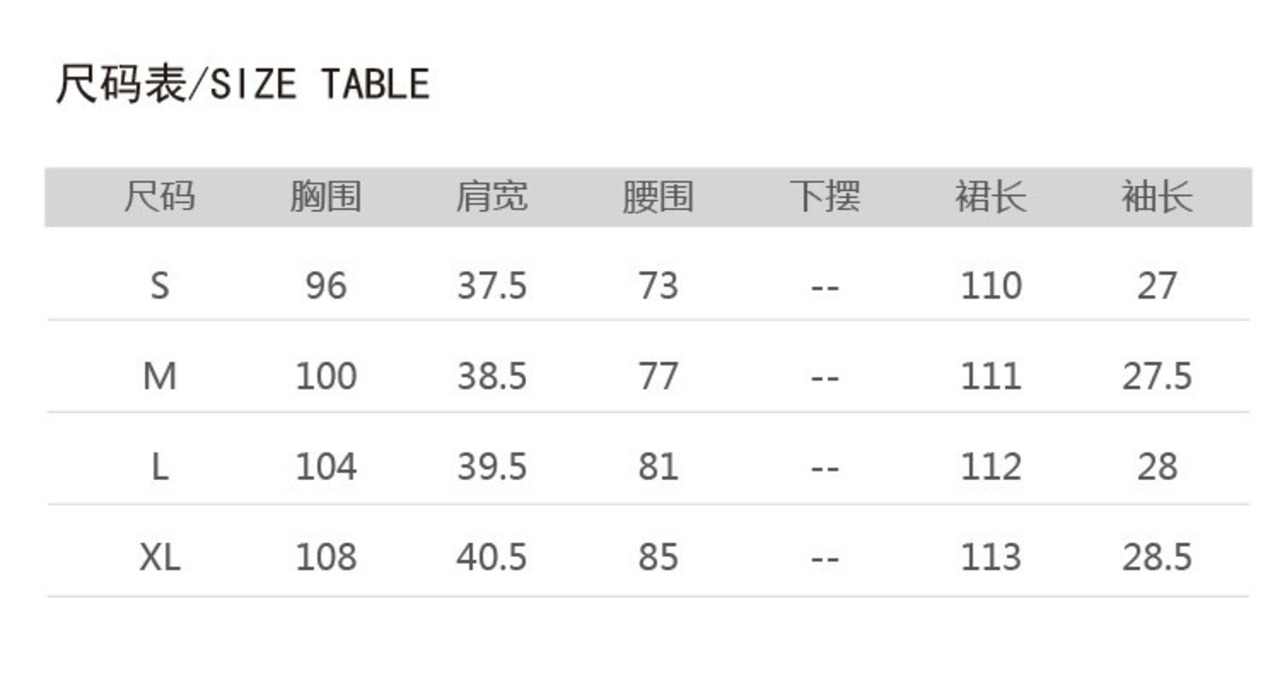Select the 袖长 column header

point(1156,197)
